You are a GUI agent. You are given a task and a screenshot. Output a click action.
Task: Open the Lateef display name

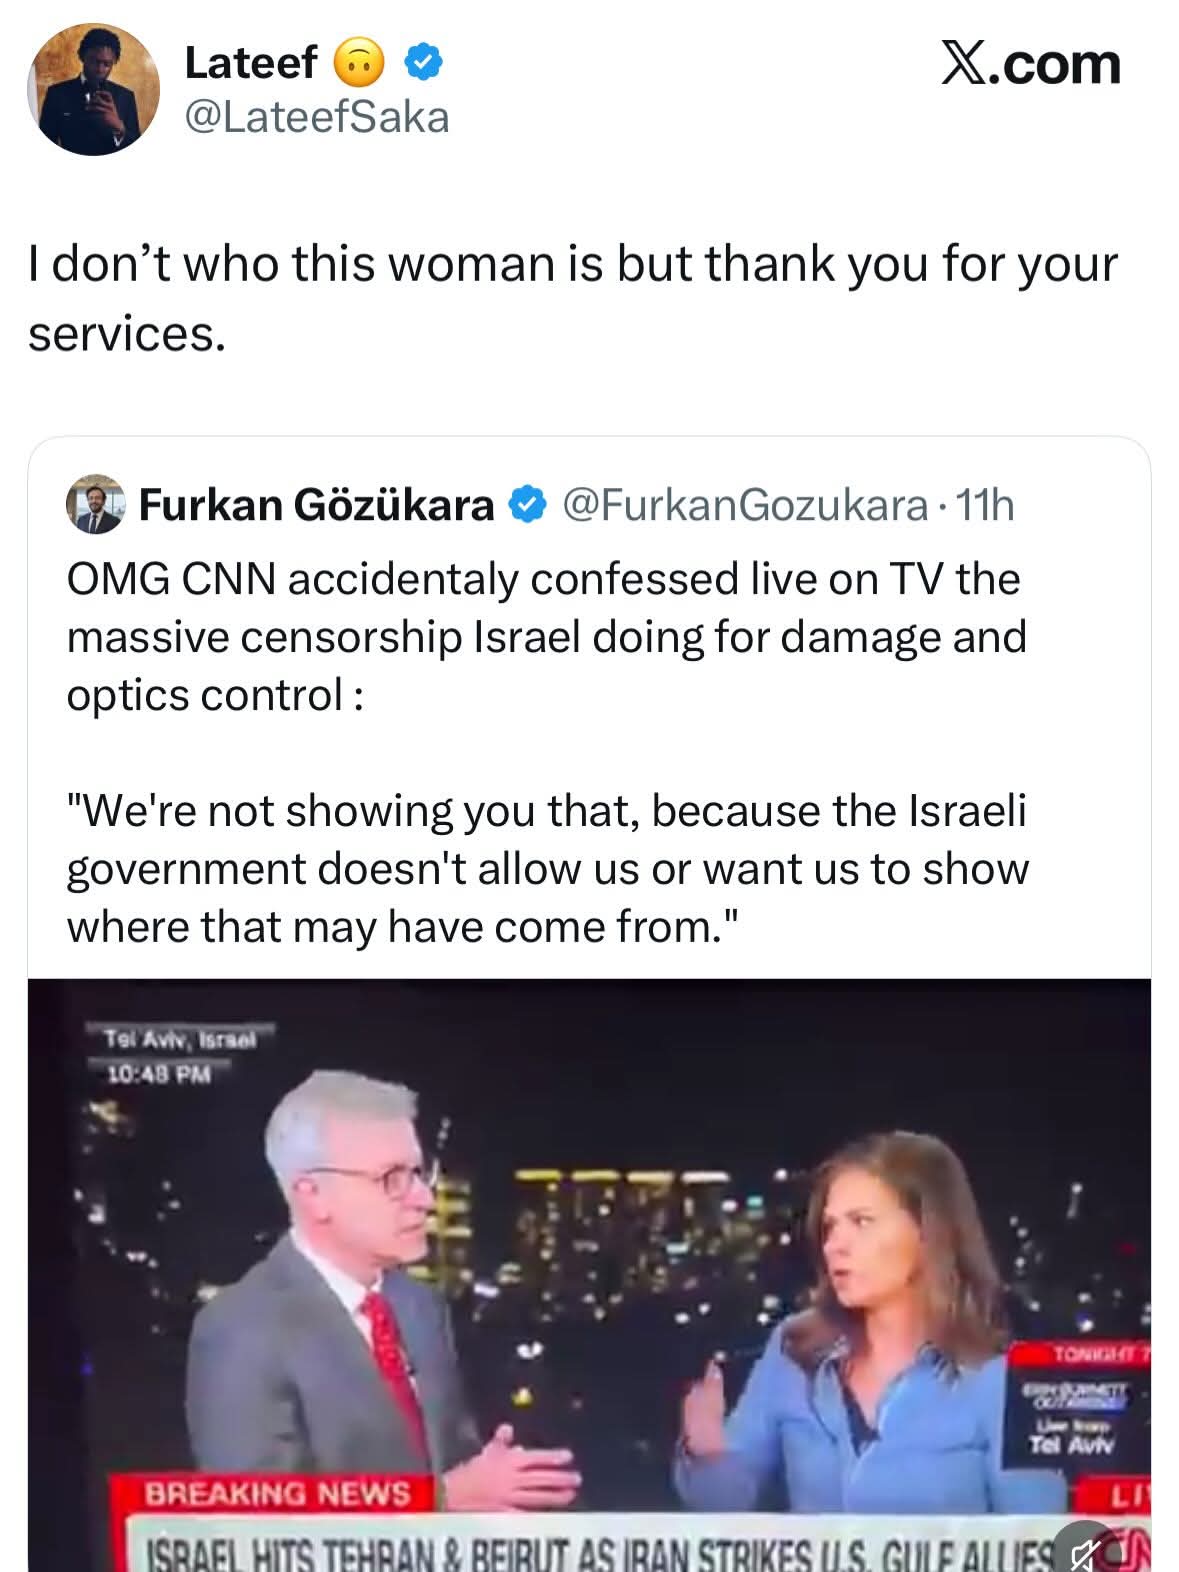pyautogui.click(x=250, y=64)
